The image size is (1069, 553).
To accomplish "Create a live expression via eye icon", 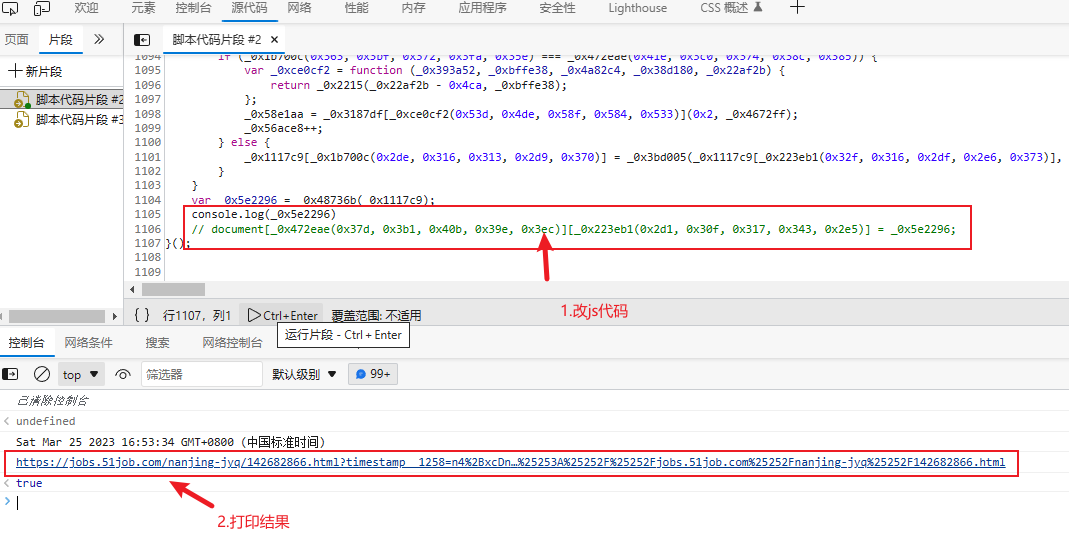I will point(123,374).
